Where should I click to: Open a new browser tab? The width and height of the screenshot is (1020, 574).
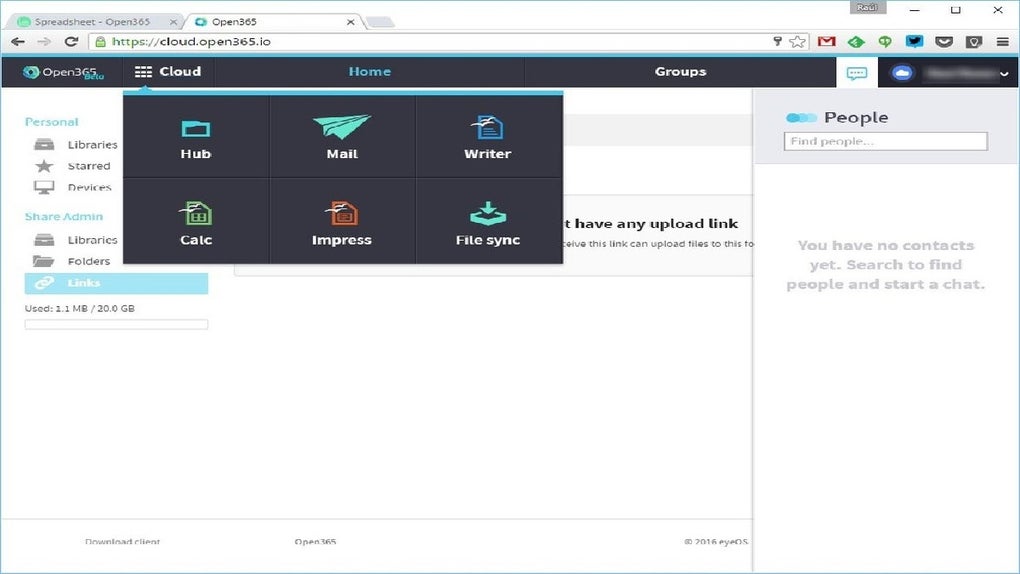pos(381,23)
